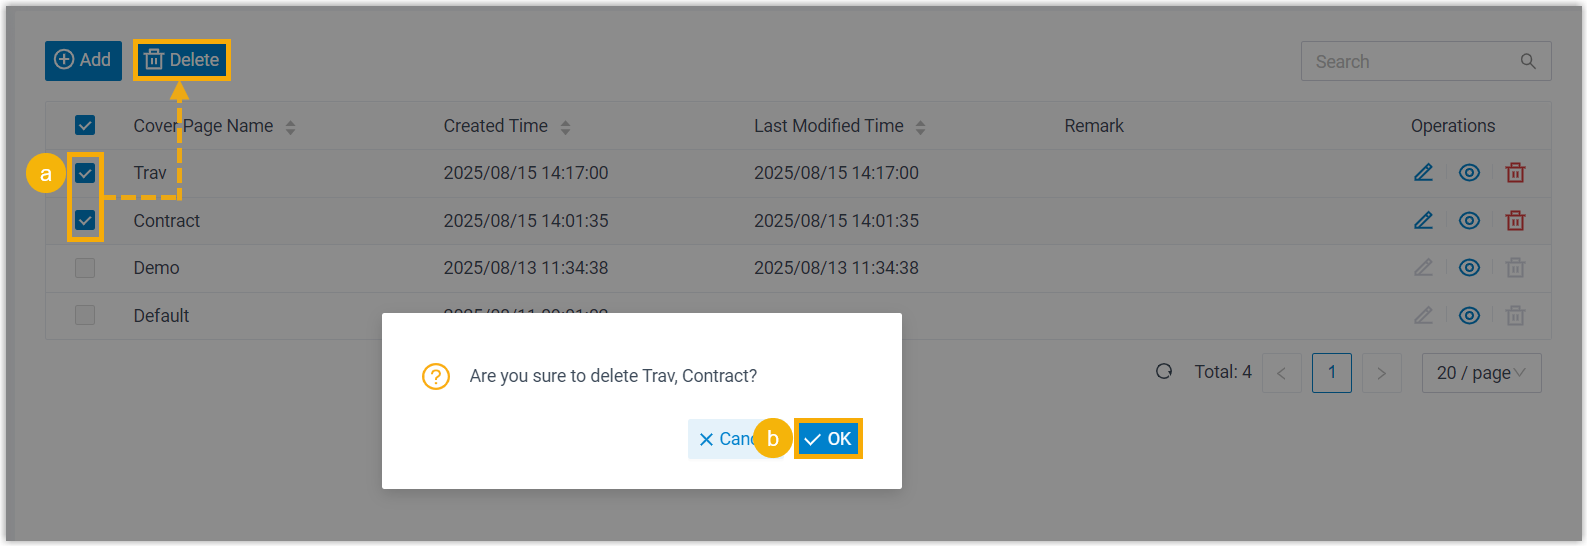Sort by Cover Page Name
The image size is (1588, 547).
point(290,127)
